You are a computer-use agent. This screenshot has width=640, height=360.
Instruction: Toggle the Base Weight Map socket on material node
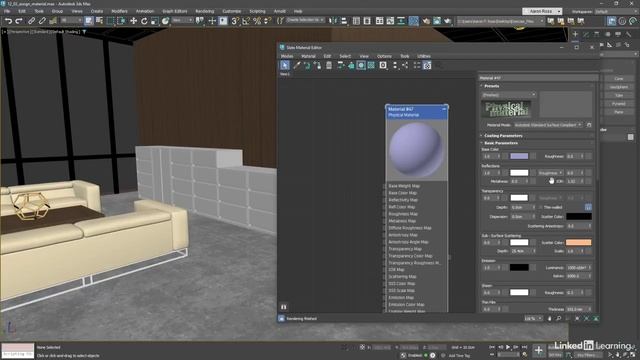point(384,186)
